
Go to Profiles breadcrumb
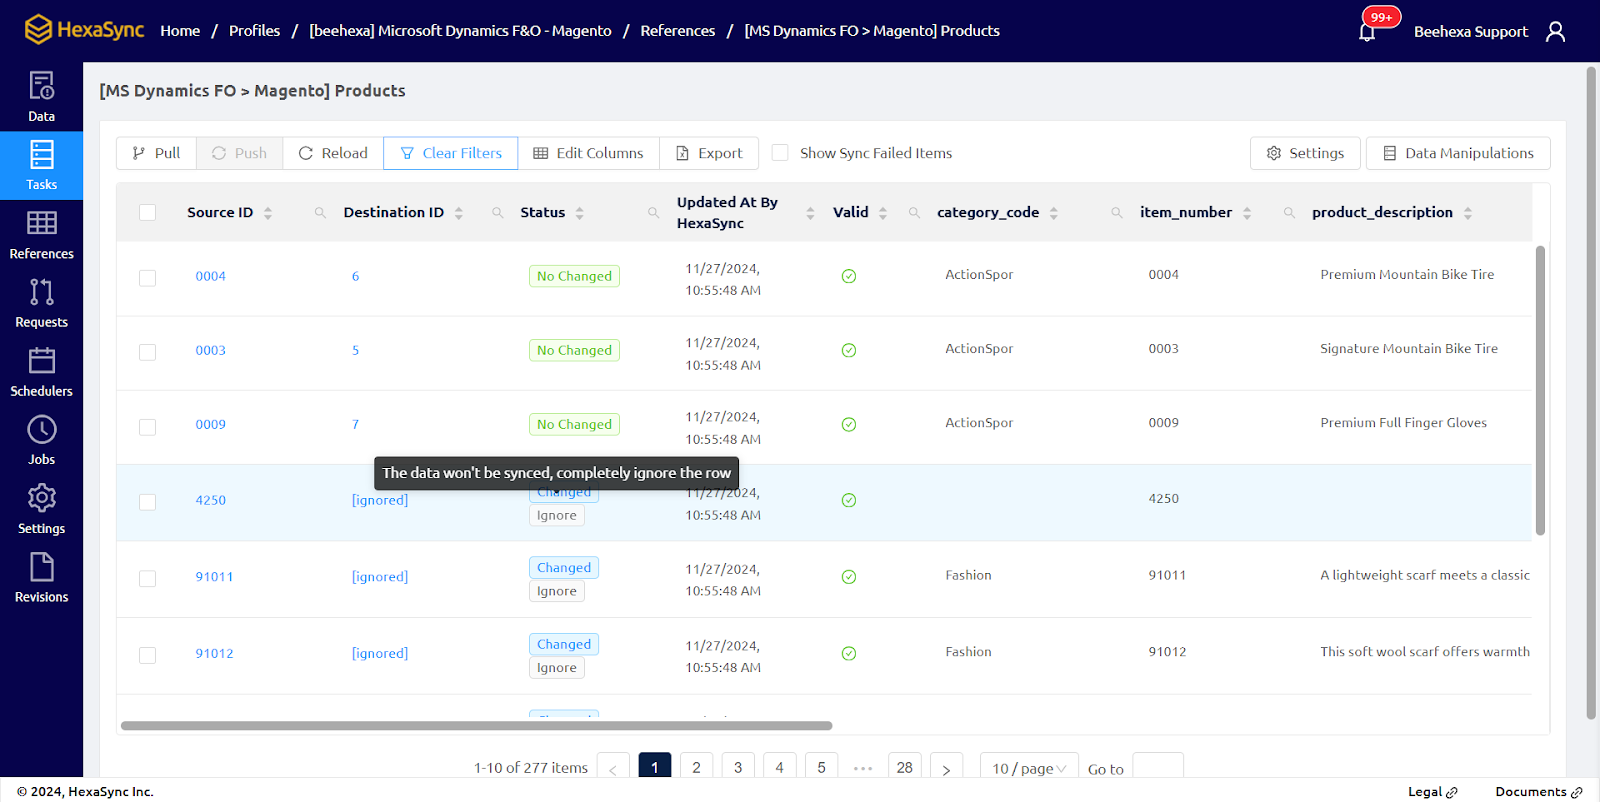tap(254, 31)
